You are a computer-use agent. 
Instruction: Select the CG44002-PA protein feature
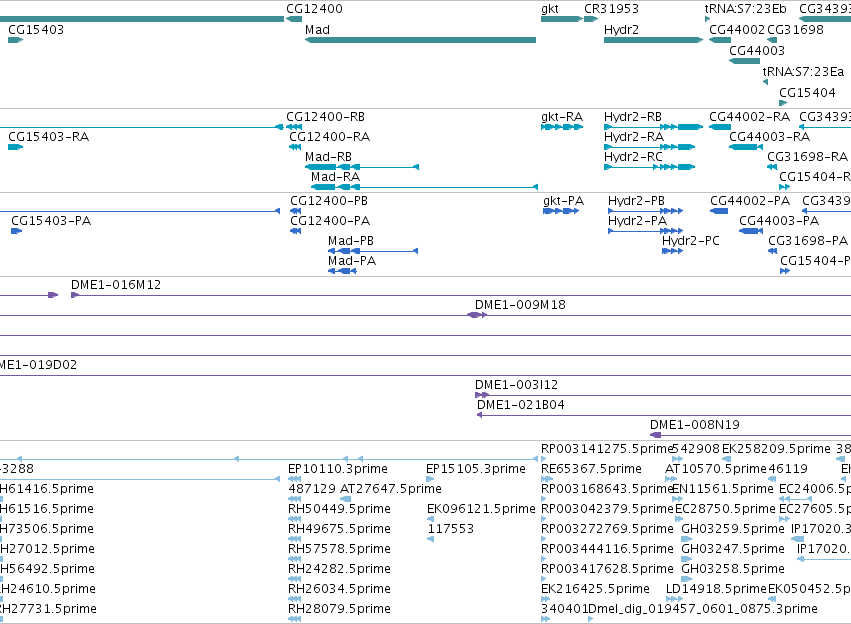point(719,211)
